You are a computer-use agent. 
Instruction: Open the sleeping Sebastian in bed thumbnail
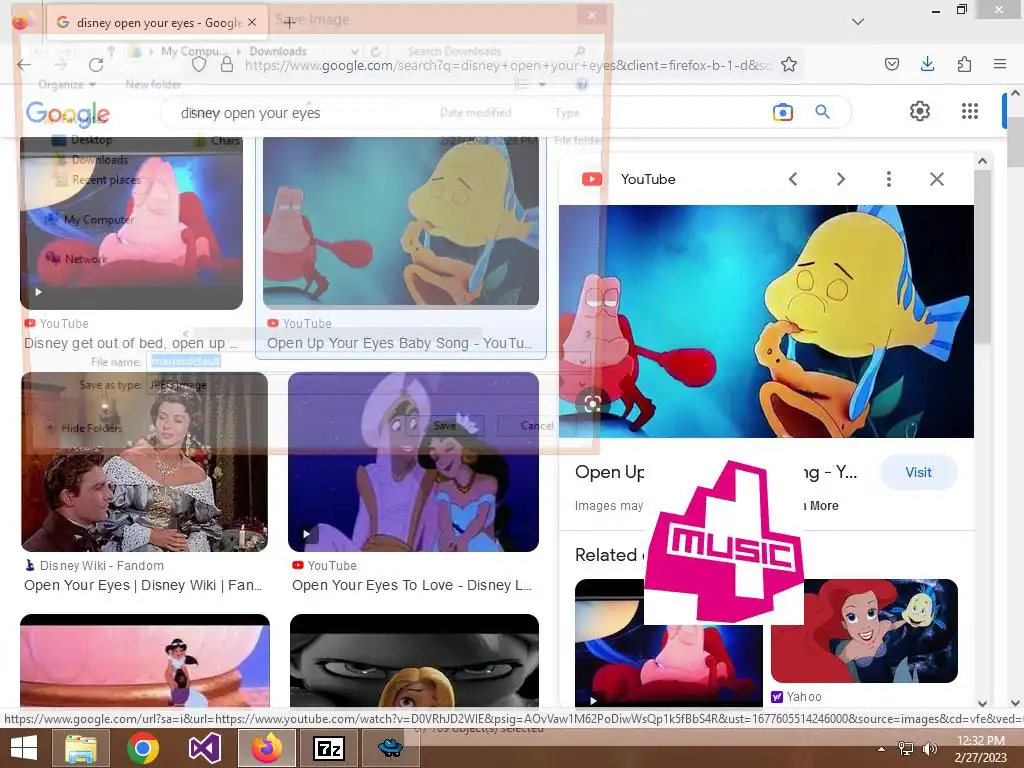(131, 223)
